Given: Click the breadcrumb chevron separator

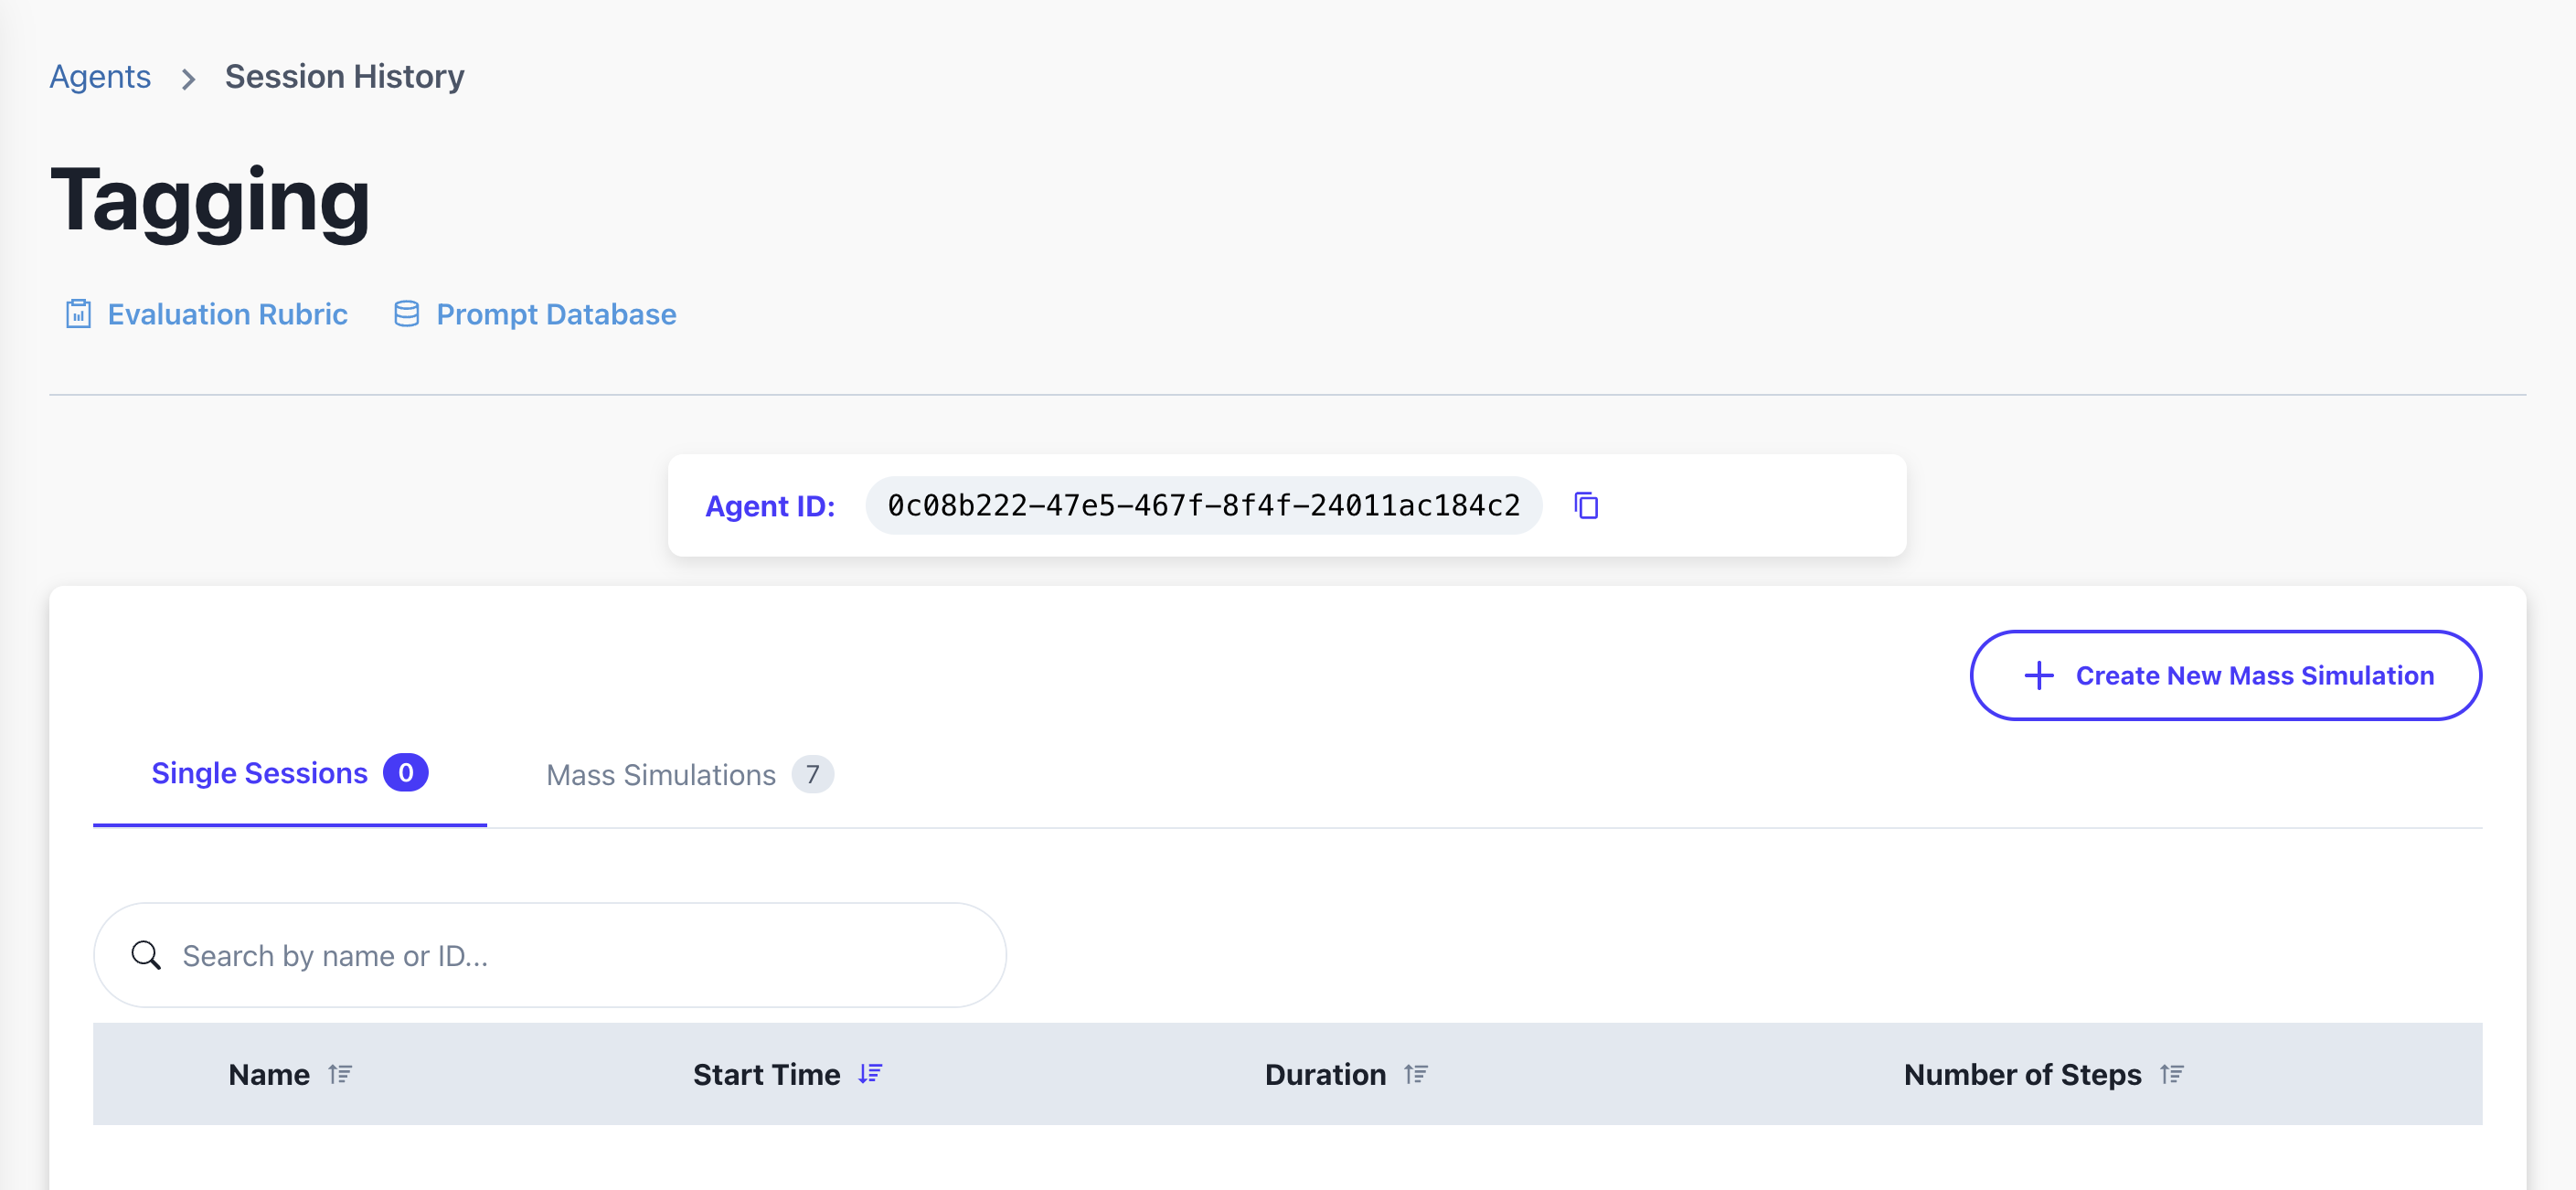Looking at the screenshot, I should click(x=188, y=78).
